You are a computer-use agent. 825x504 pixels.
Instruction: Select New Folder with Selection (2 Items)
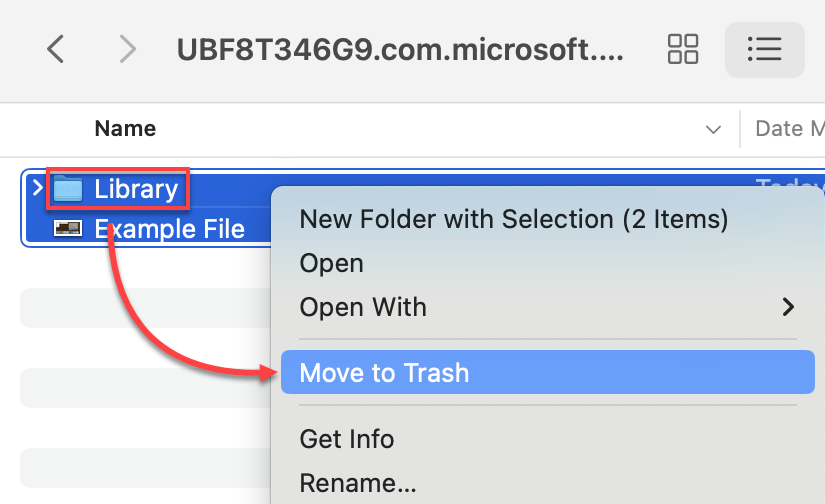click(513, 218)
